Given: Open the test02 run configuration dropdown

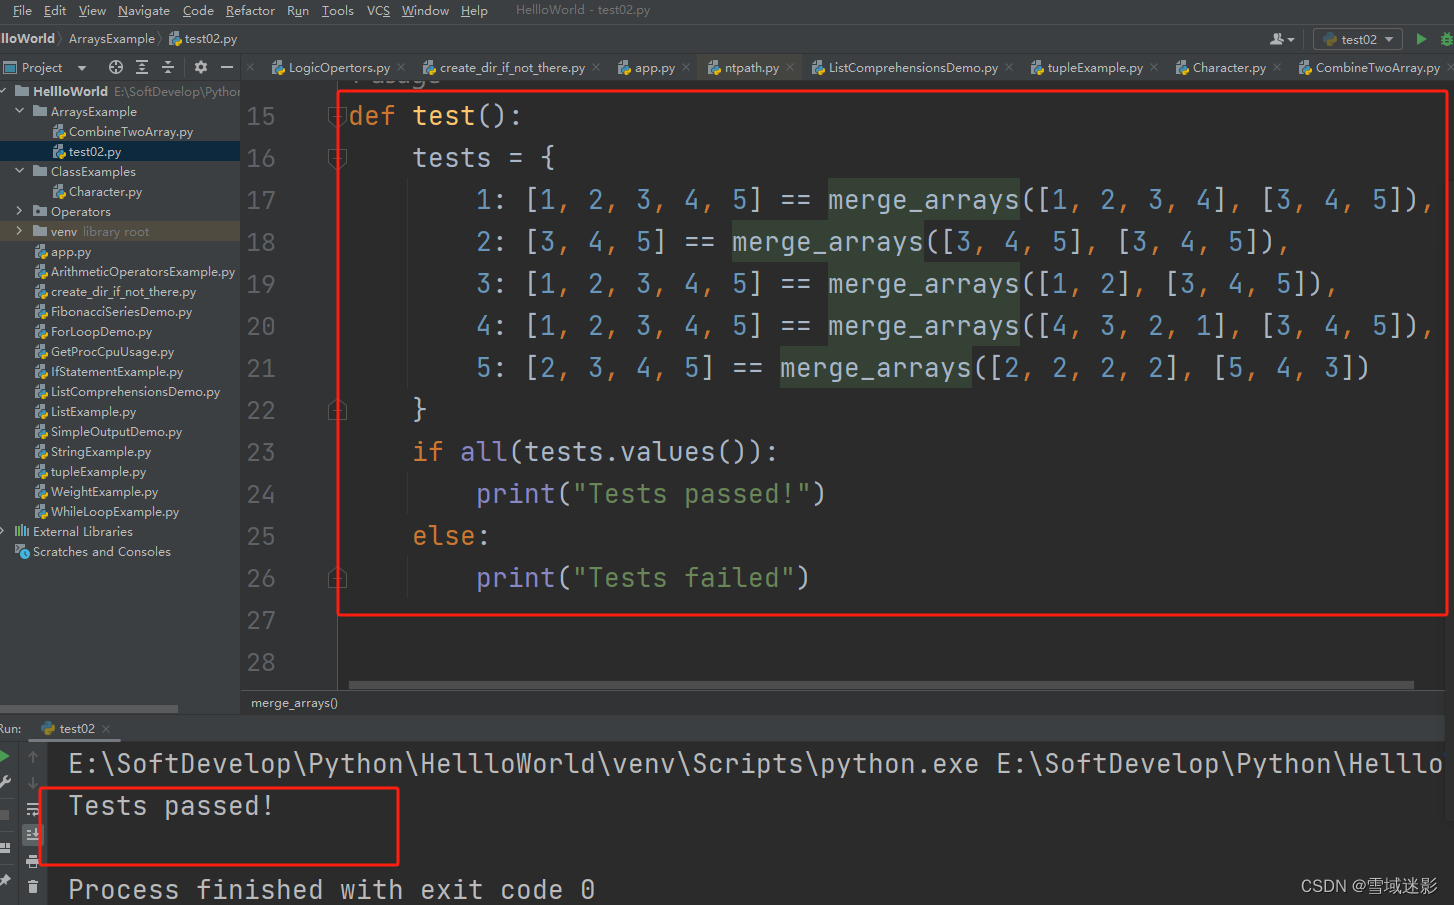Looking at the screenshot, I should coord(1388,38).
